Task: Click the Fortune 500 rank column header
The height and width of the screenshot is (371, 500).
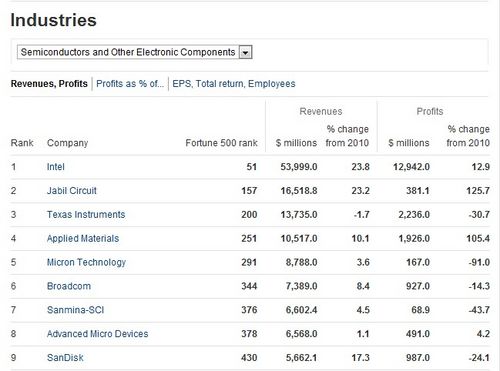Action: [x=221, y=143]
